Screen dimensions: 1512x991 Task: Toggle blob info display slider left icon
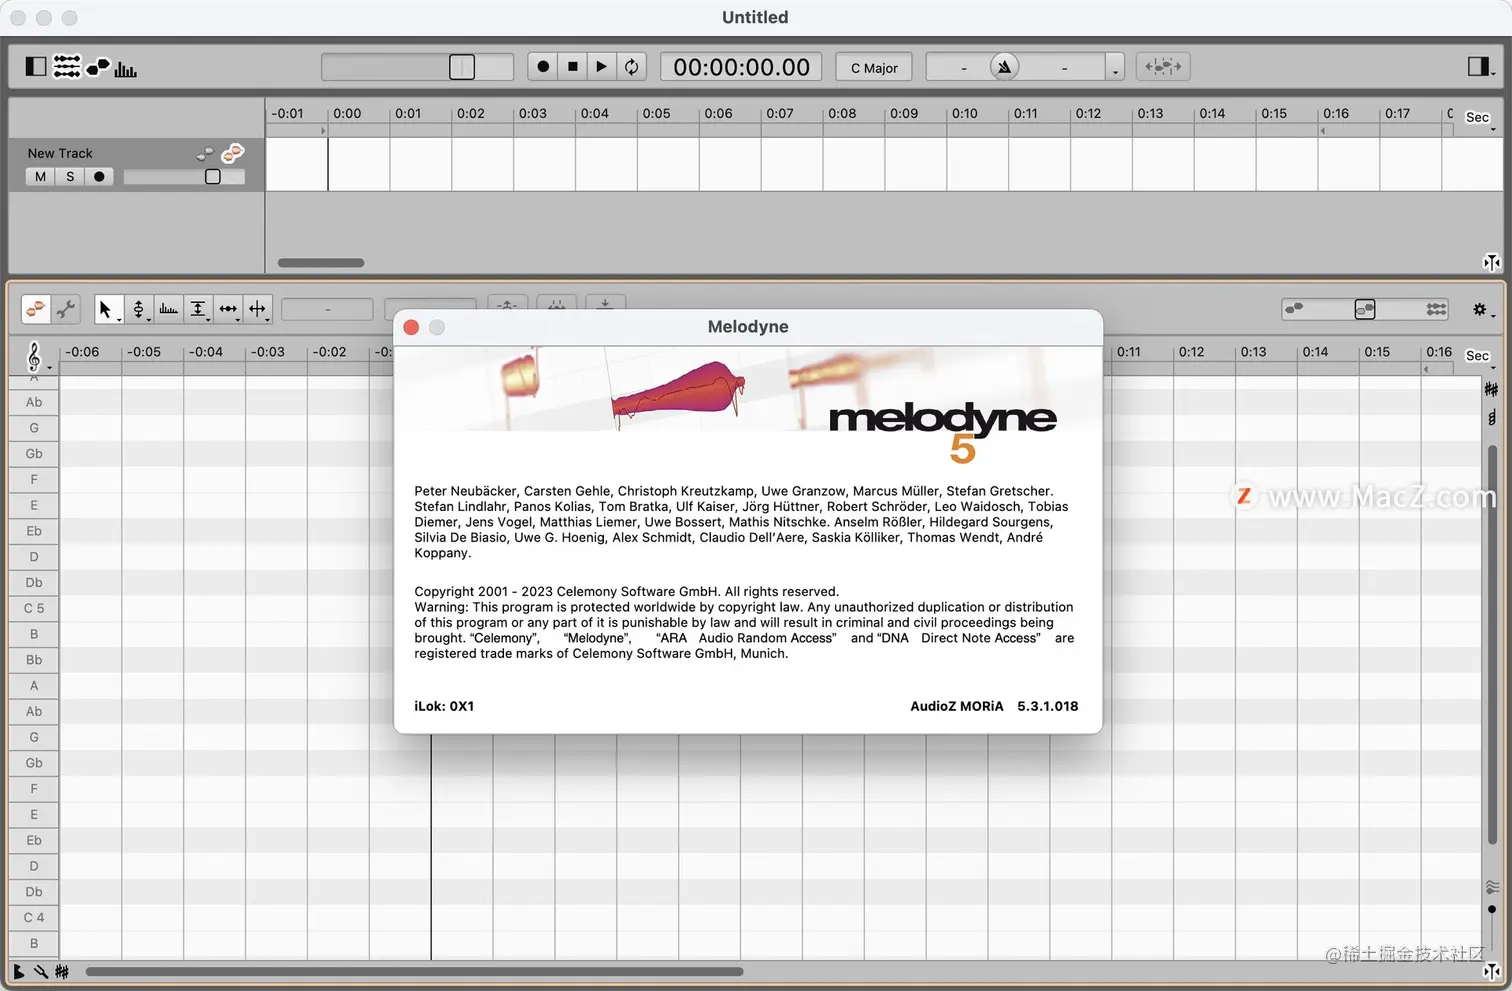tap(1294, 309)
